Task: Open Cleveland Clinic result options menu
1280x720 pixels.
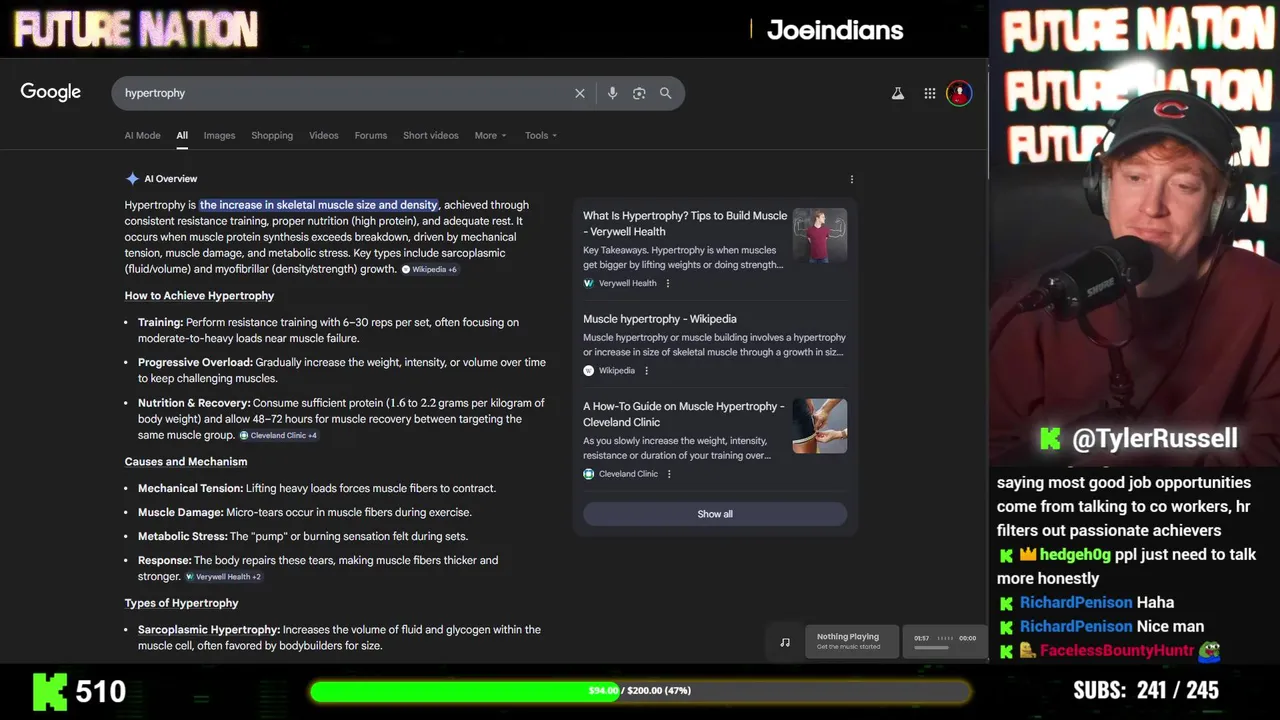Action: point(669,474)
